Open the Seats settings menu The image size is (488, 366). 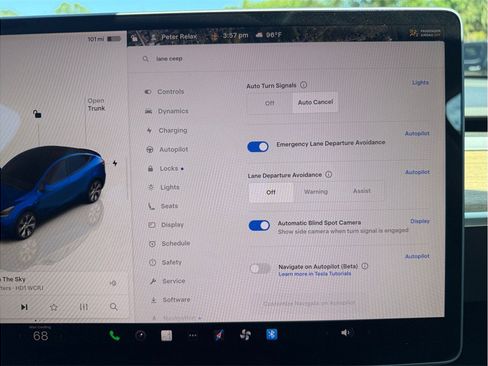[163, 206]
